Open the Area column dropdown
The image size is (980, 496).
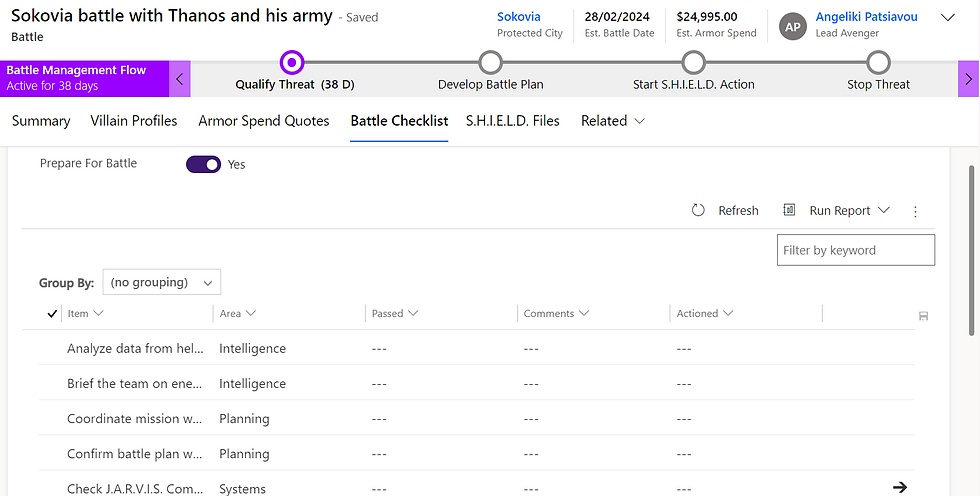(251, 313)
